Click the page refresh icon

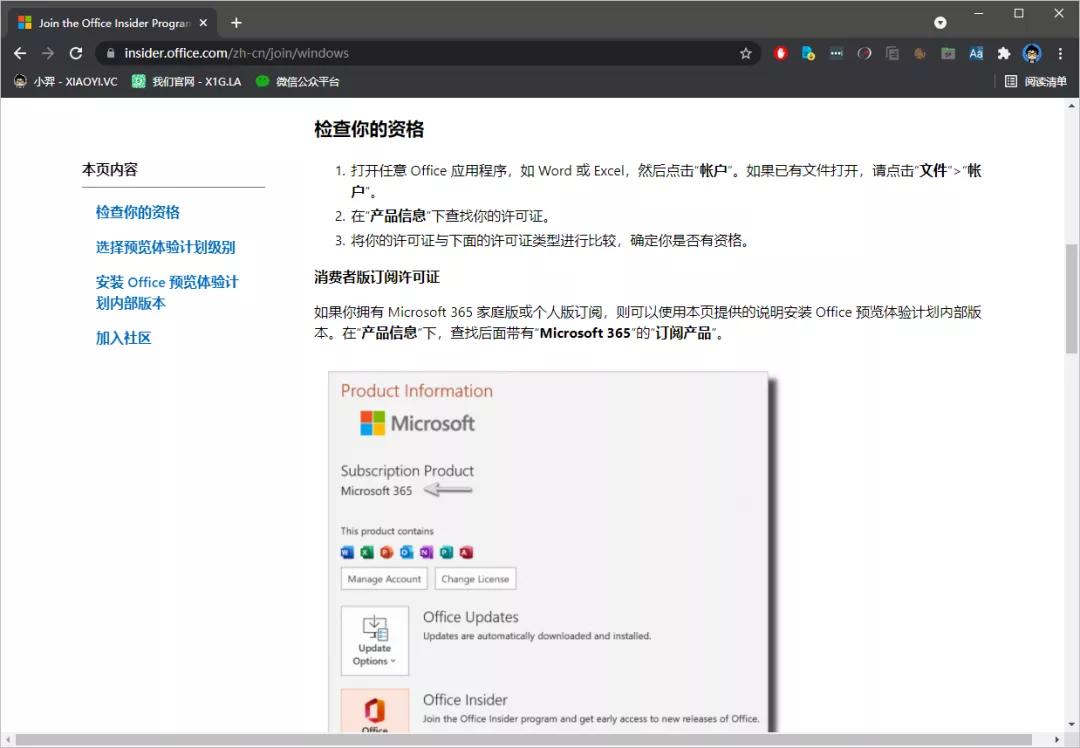(76, 53)
